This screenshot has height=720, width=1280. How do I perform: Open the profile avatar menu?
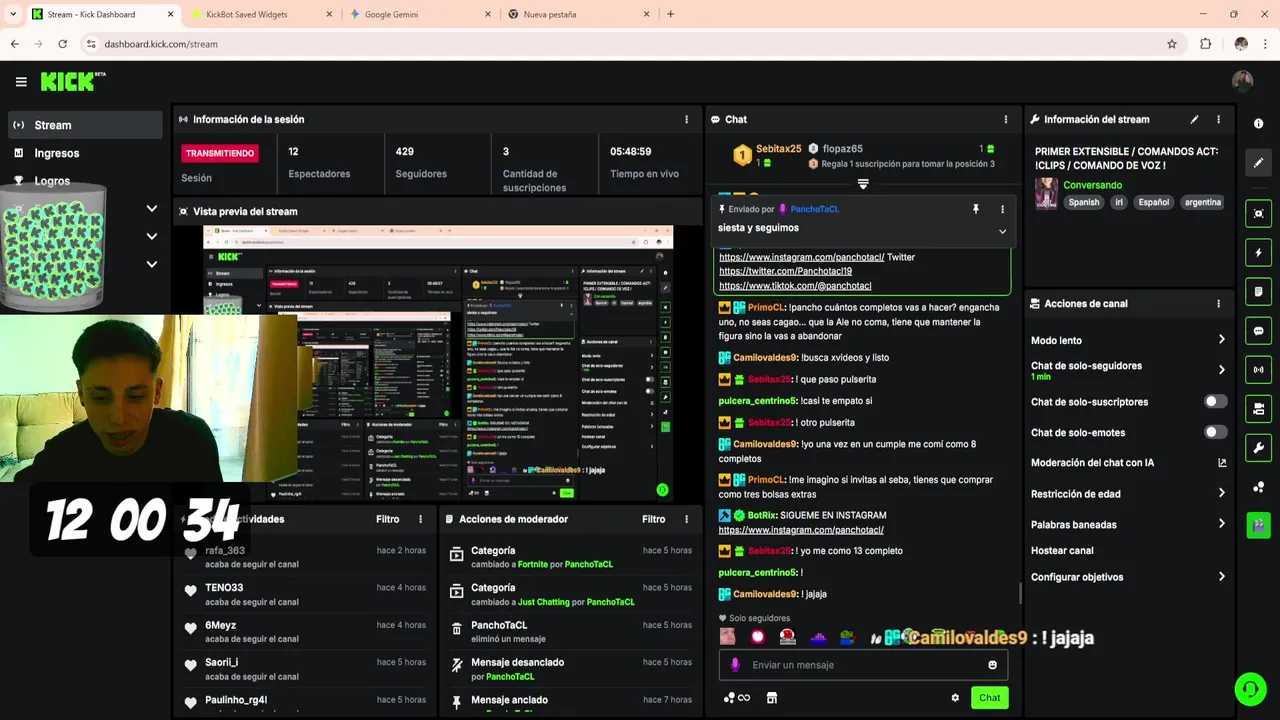tap(1242, 81)
